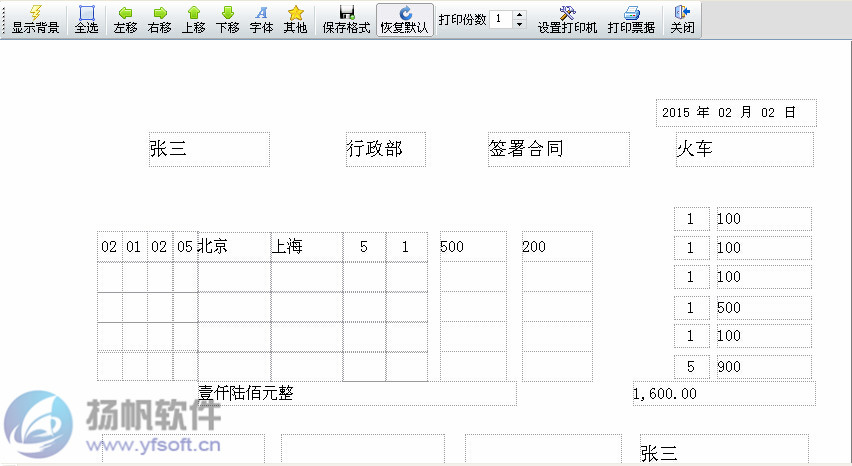852x466 pixels.
Task: Open 其他 star options
Action: 295,19
